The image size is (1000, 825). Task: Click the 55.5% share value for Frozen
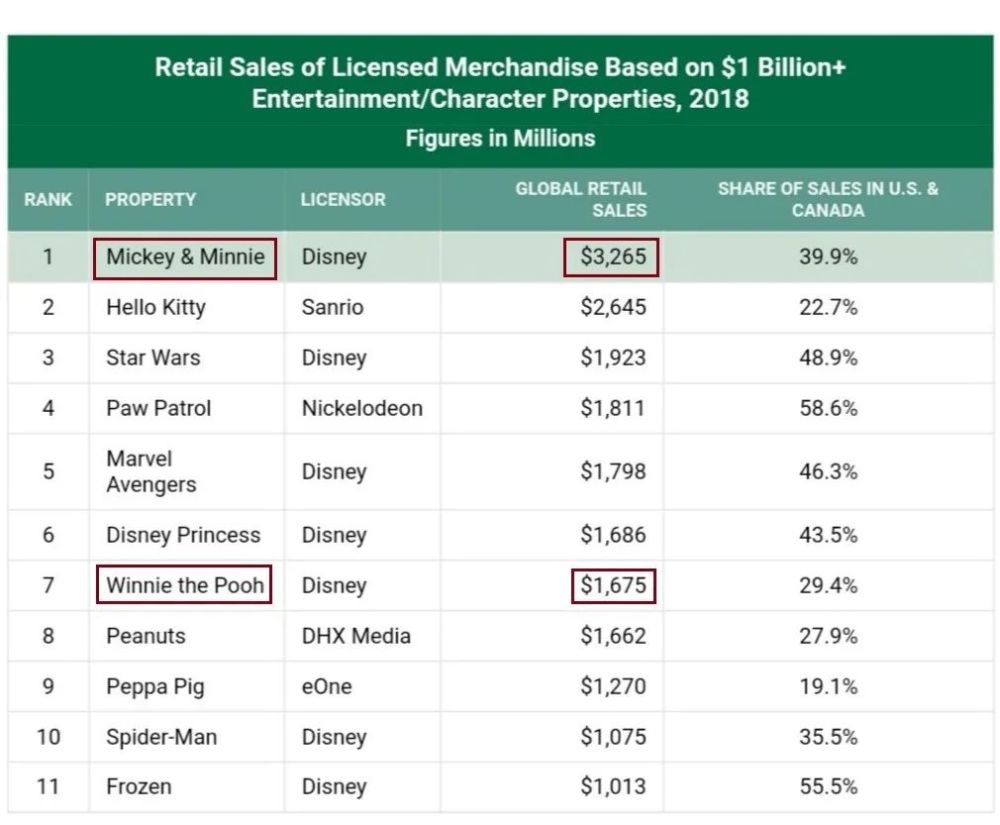[828, 787]
